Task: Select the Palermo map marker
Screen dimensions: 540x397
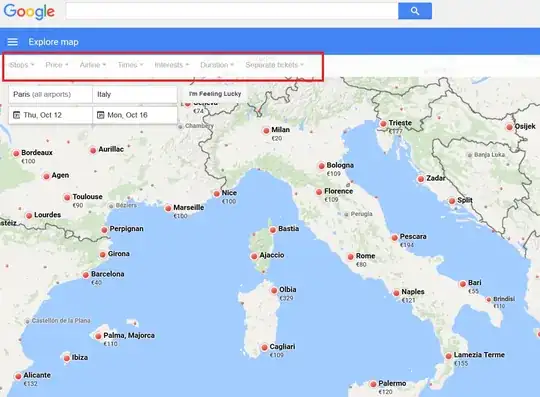Action: pos(373,384)
